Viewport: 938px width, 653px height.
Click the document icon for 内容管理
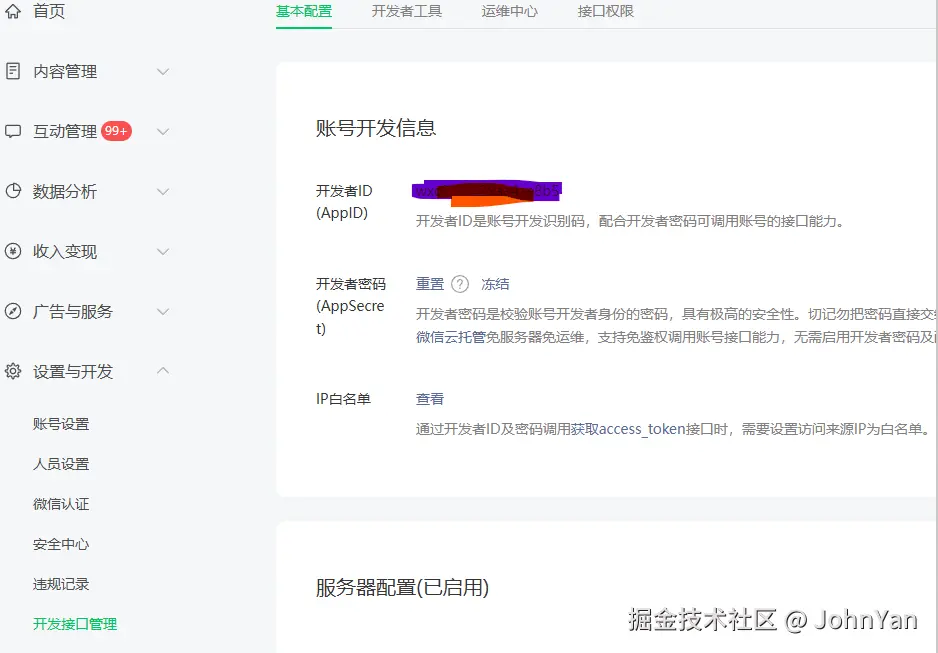(x=13, y=71)
